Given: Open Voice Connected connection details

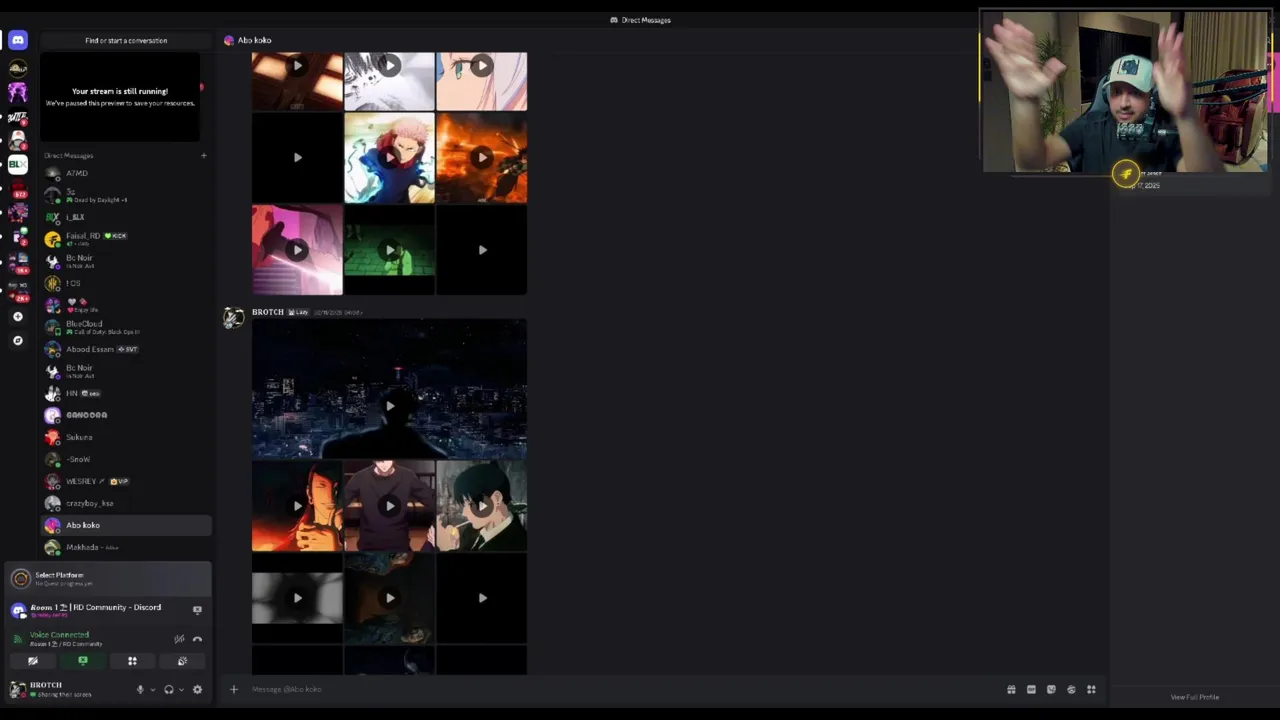Looking at the screenshot, I should (59, 635).
